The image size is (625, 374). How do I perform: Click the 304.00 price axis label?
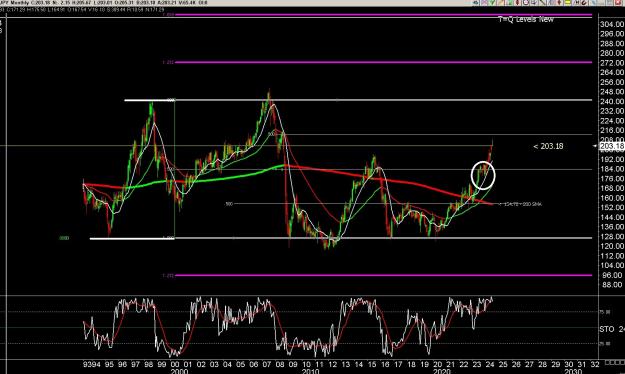611,24
